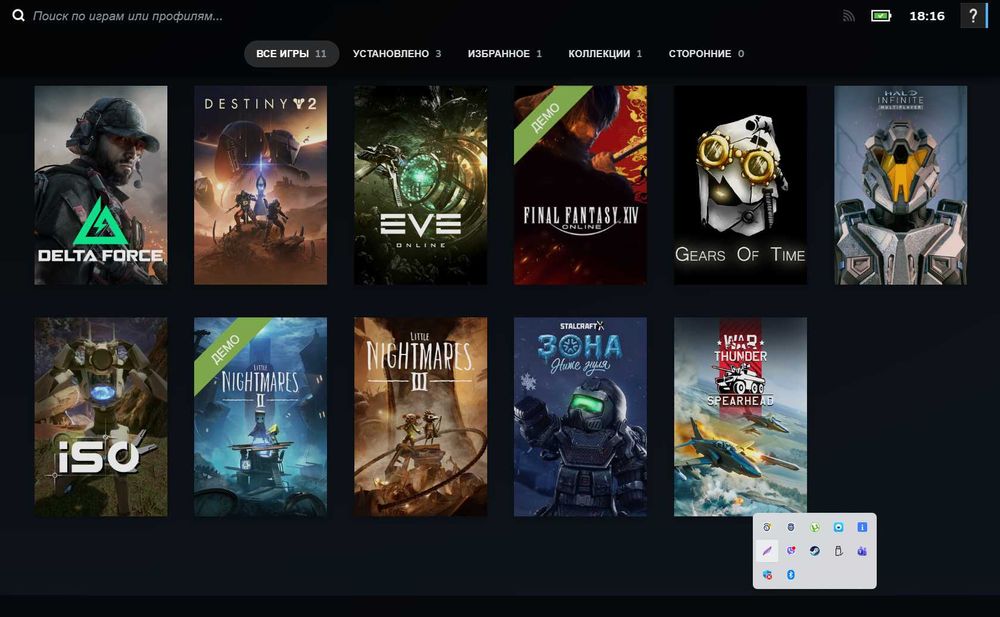Select the Halo Infinite Multiplayer cover
Image resolution: width=1000 pixels, height=617 pixels.
pos(901,185)
